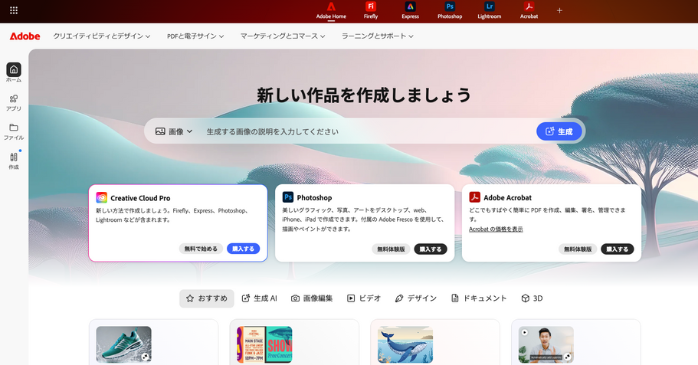The height and width of the screenshot is (365, 698).
Task: Click the Photoshop card Ps icon
Action: [x=288, y=197]
